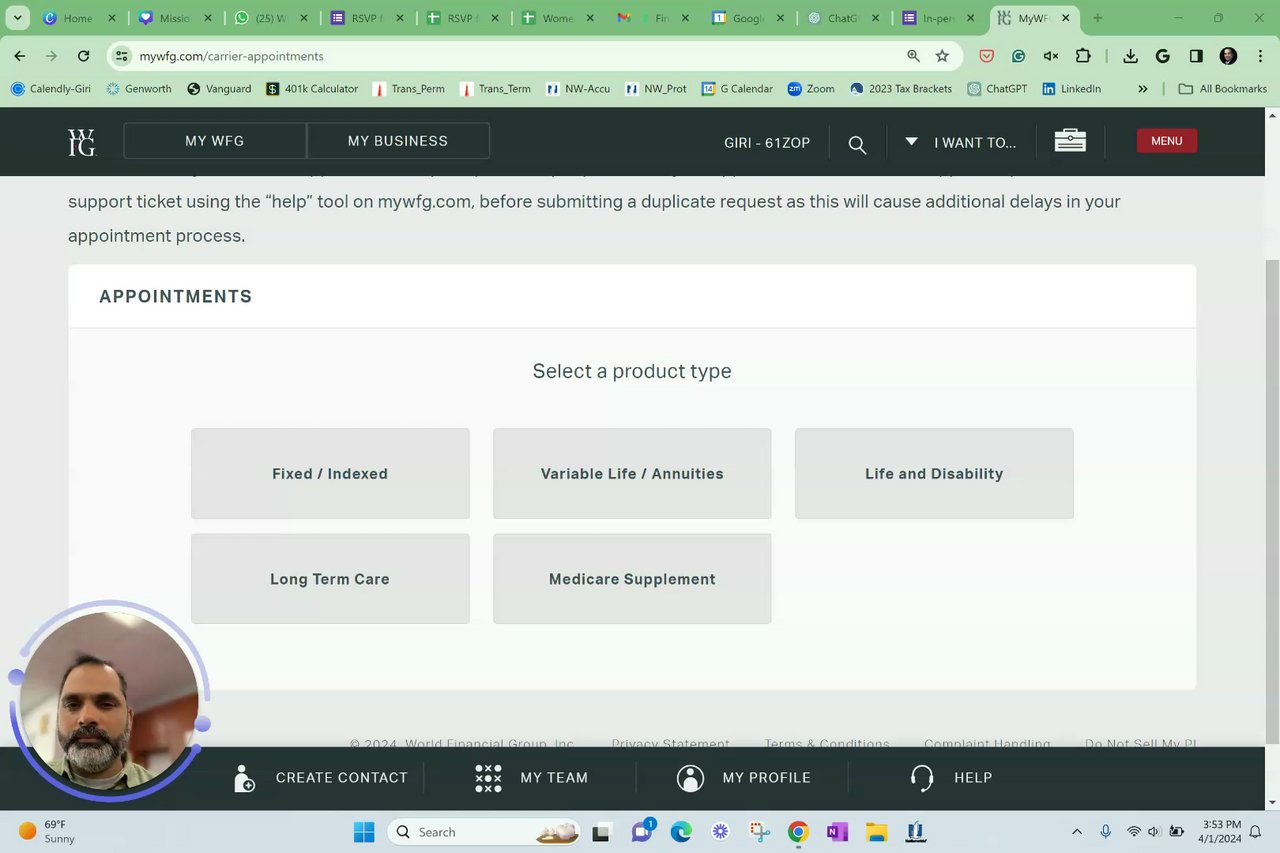
Task: Close the MyWFG browser tab
Action: pyautogui.click(x=1065, y=18)
